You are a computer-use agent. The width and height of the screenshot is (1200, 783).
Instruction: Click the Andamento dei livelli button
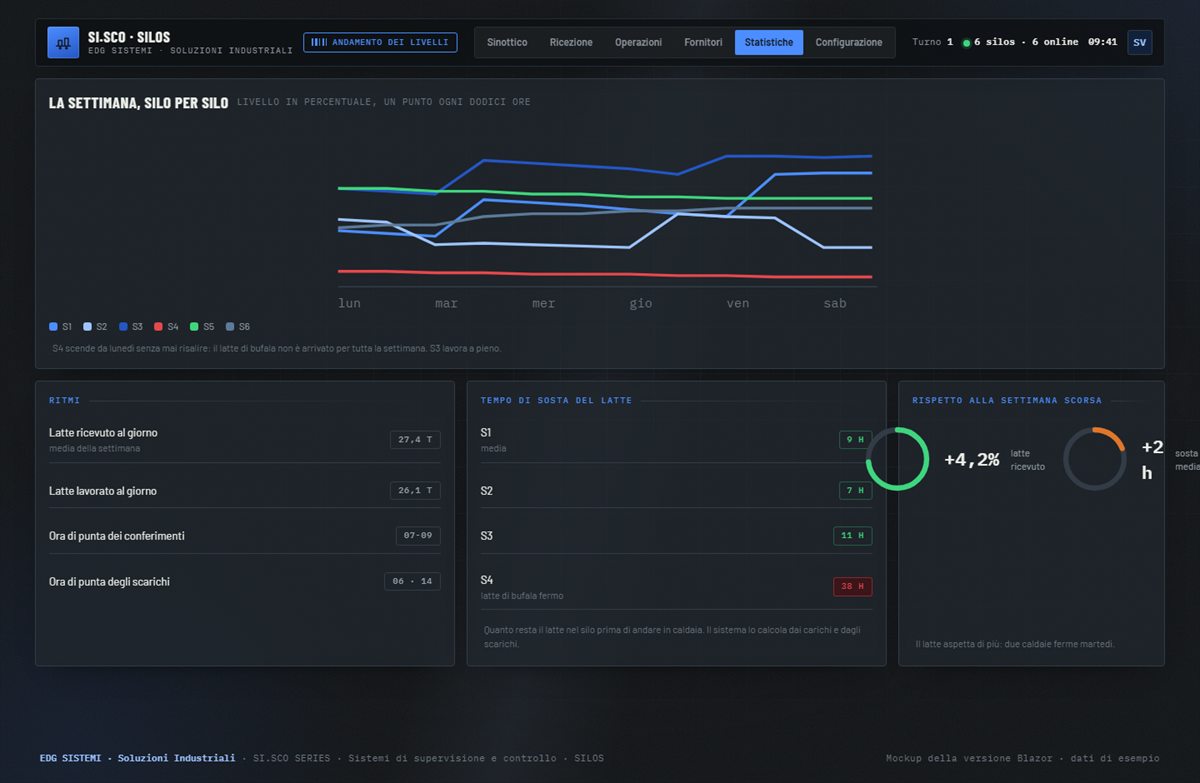[380, 42]
